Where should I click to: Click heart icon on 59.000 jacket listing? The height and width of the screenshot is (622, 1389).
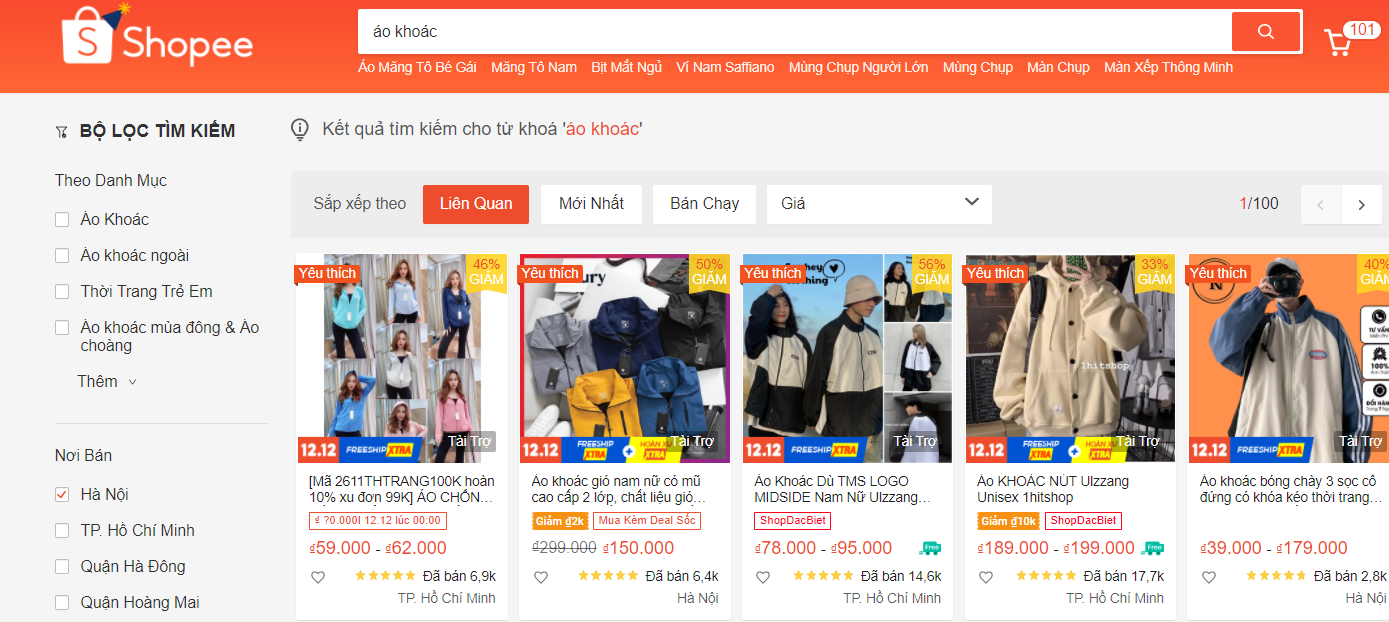[x=318, y=577]
